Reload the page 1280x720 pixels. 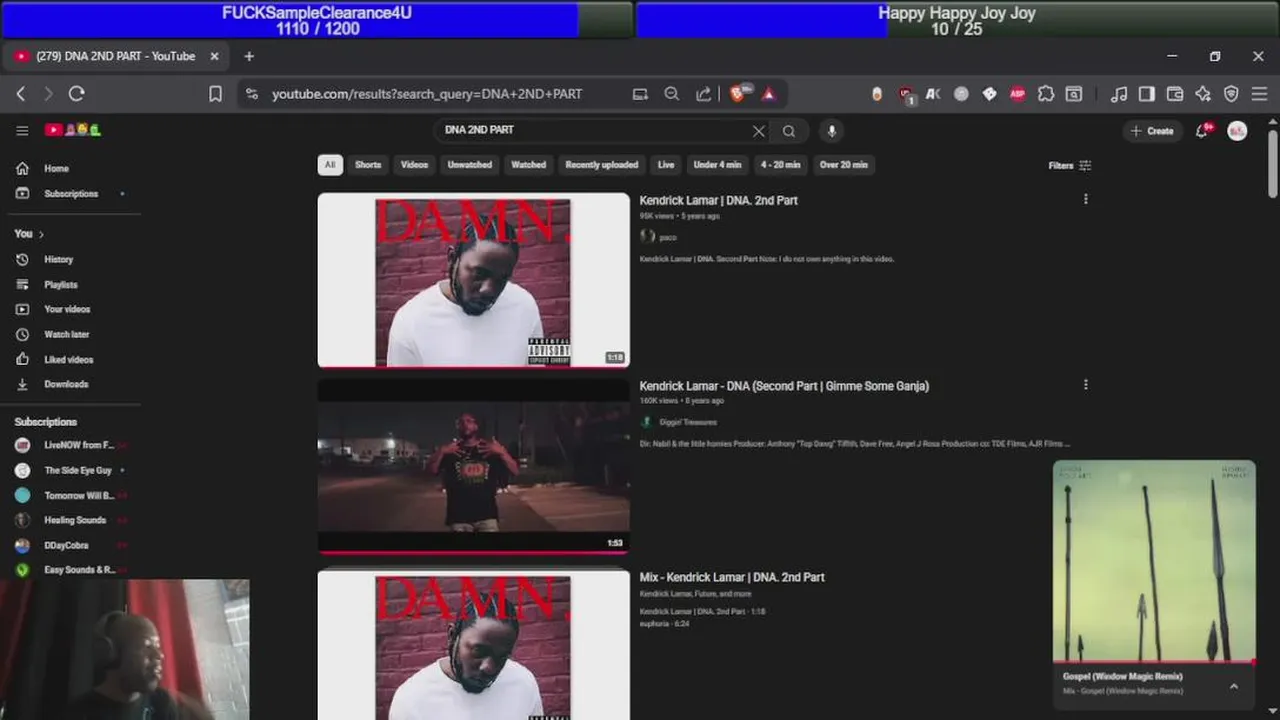click(x=76, y=94)
